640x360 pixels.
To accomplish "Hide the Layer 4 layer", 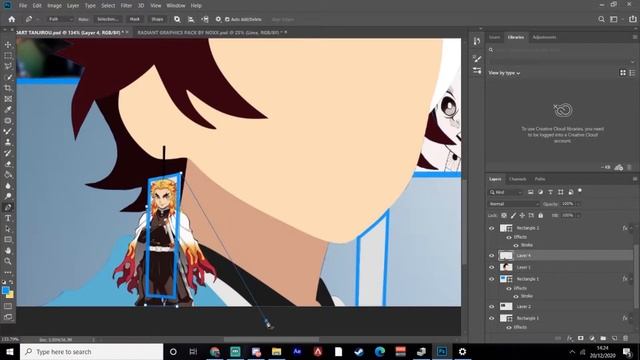I will pos(491,256).
